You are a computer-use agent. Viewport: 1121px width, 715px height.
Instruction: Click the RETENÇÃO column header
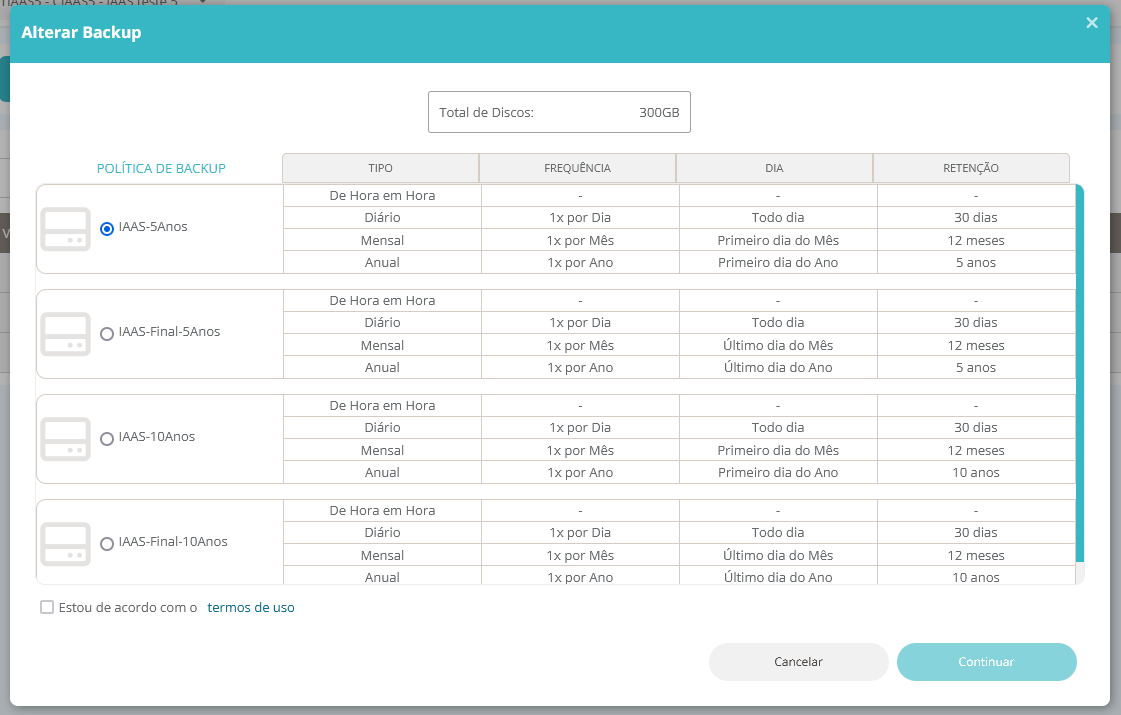tap(971, 168)
